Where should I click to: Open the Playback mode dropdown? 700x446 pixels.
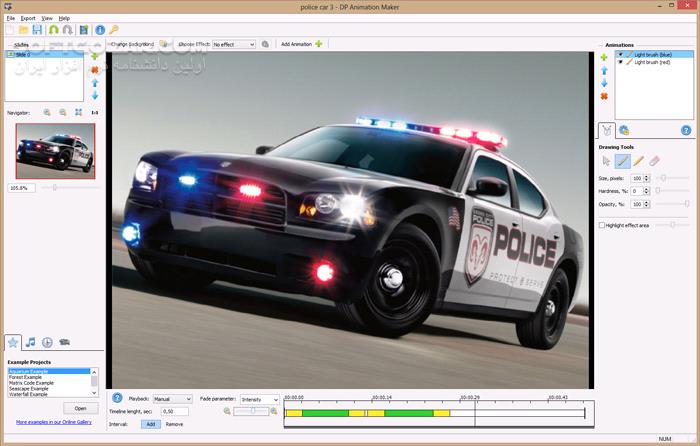173,399
